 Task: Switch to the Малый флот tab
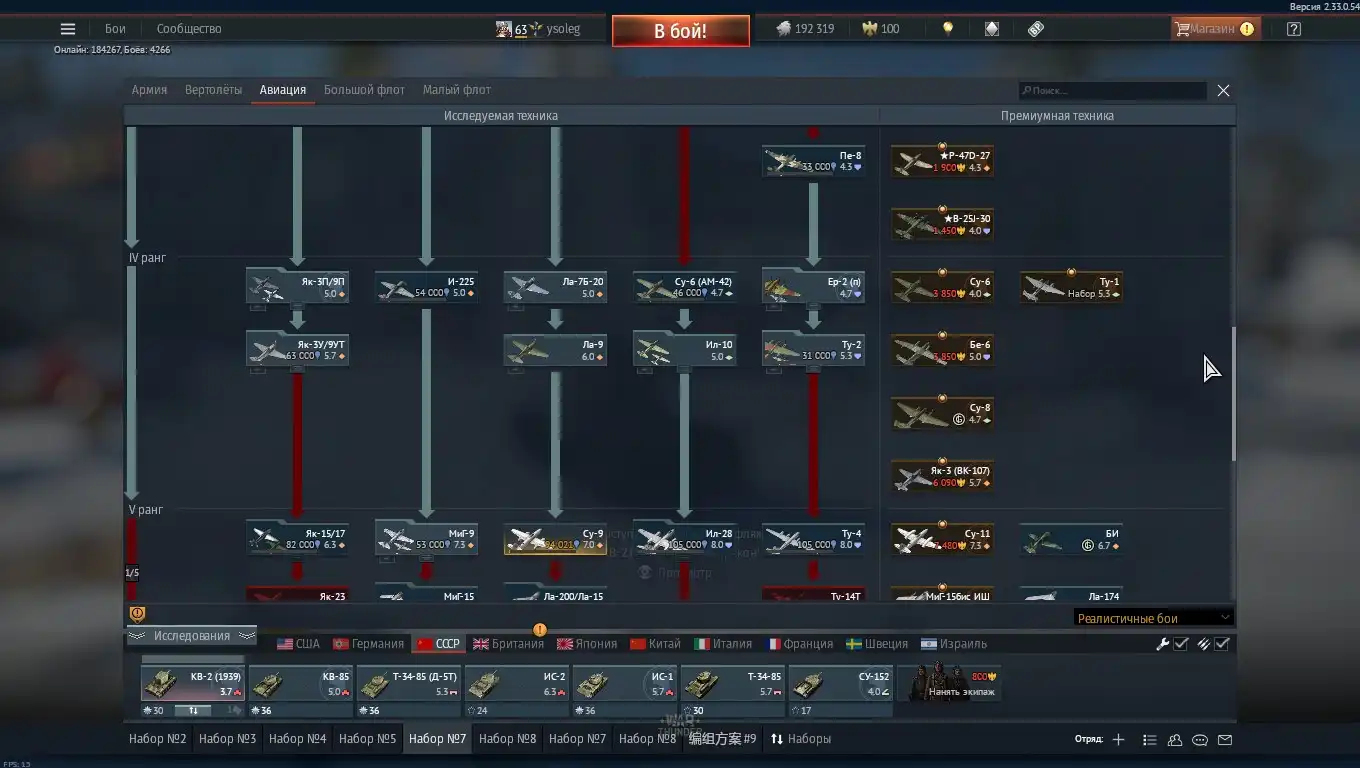click(456, 90)
